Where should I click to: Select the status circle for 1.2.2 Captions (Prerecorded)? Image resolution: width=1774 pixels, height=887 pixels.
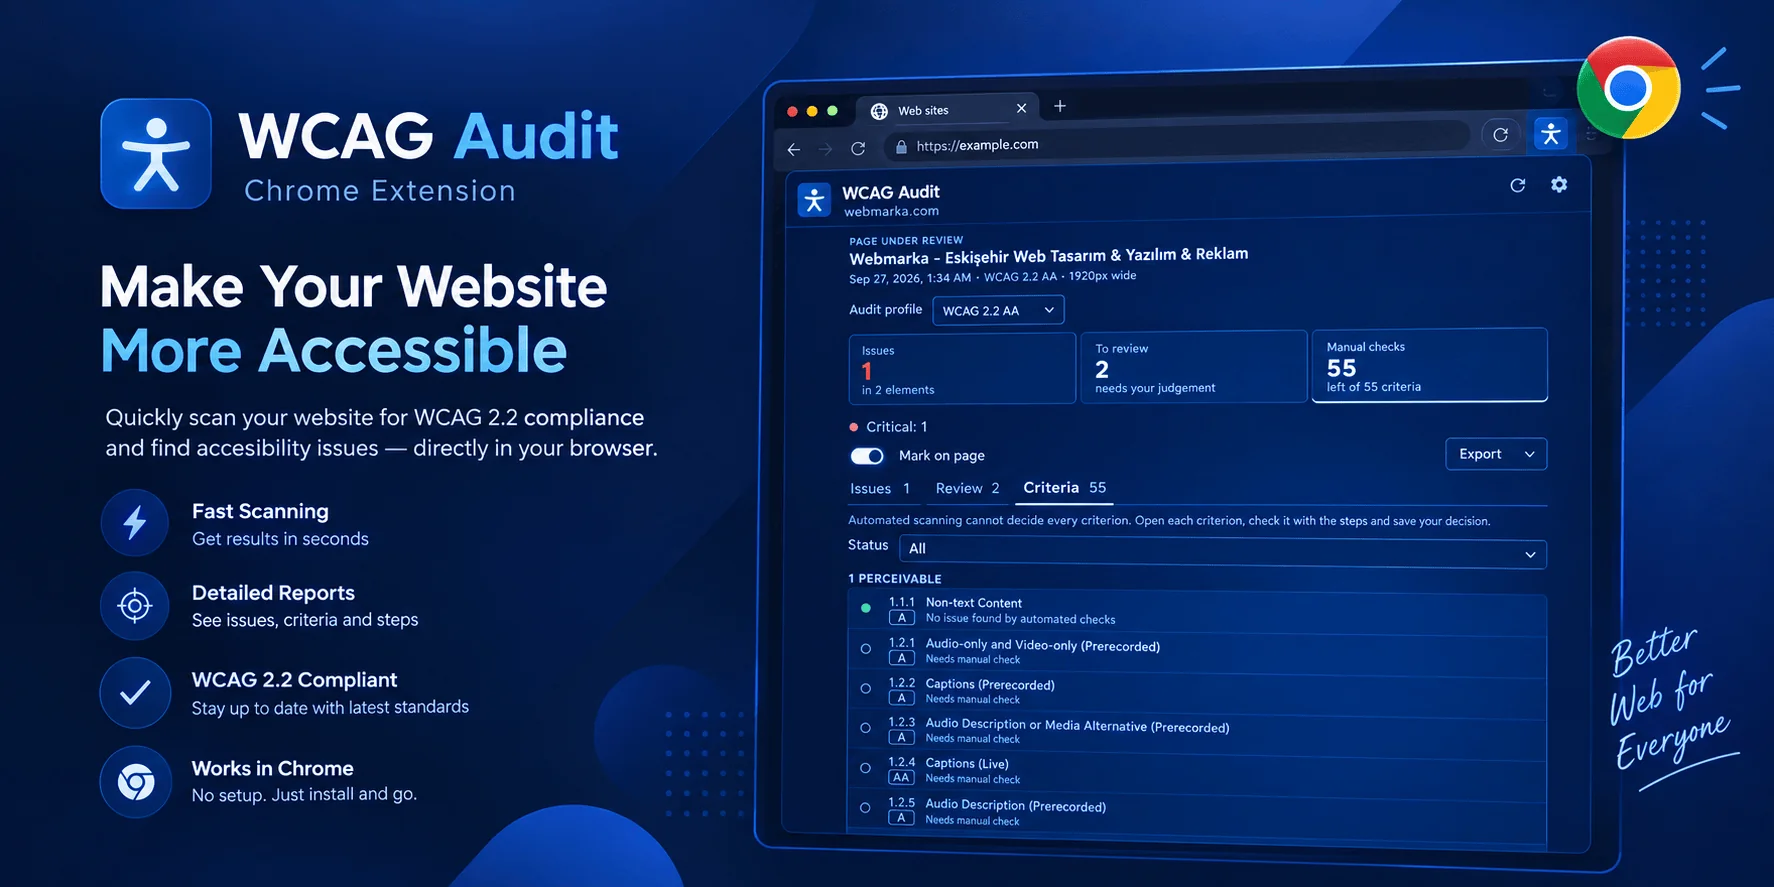[x=866, y=688]
